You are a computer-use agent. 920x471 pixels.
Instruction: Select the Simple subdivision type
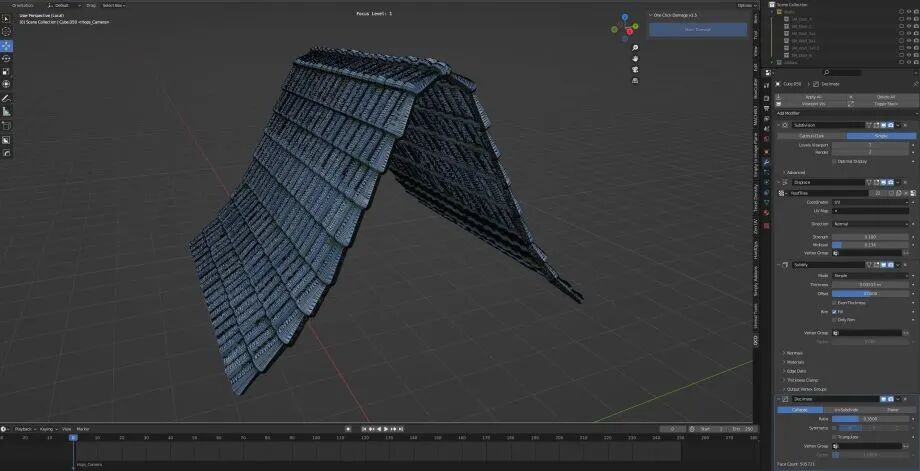pos(881,135)
